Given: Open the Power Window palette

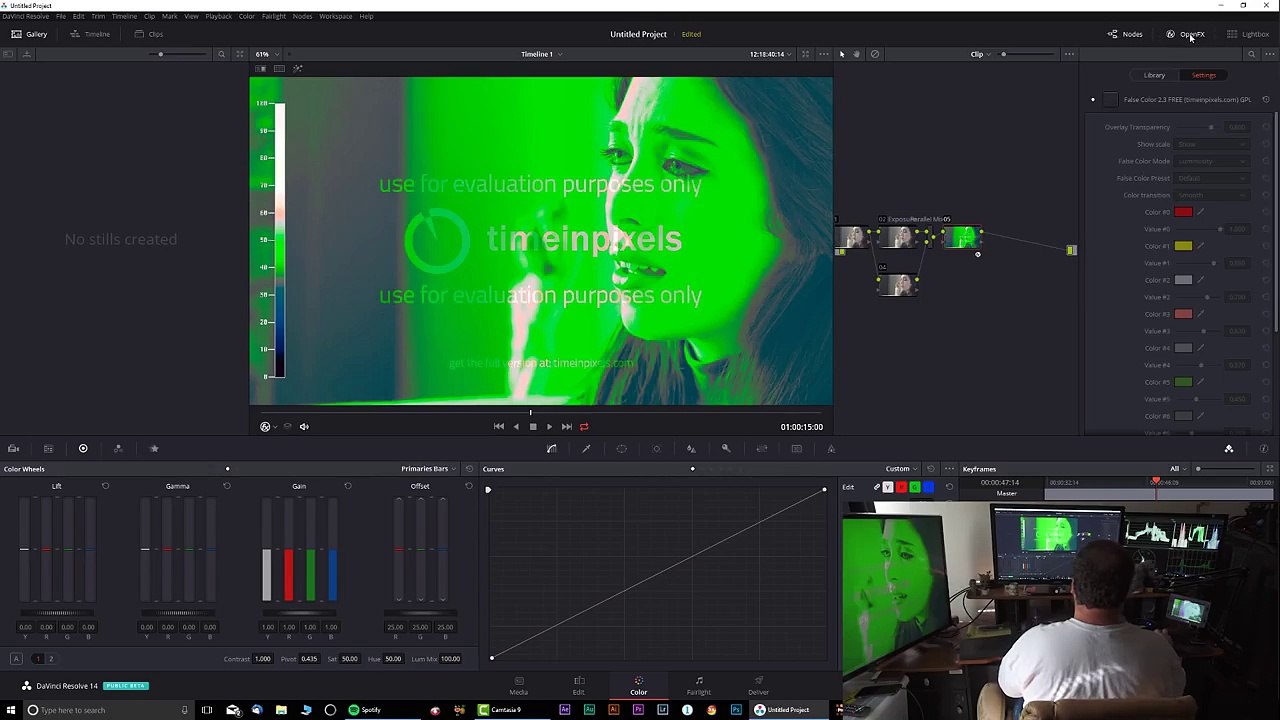Looking at the screenshot, I should coord(621,449).
